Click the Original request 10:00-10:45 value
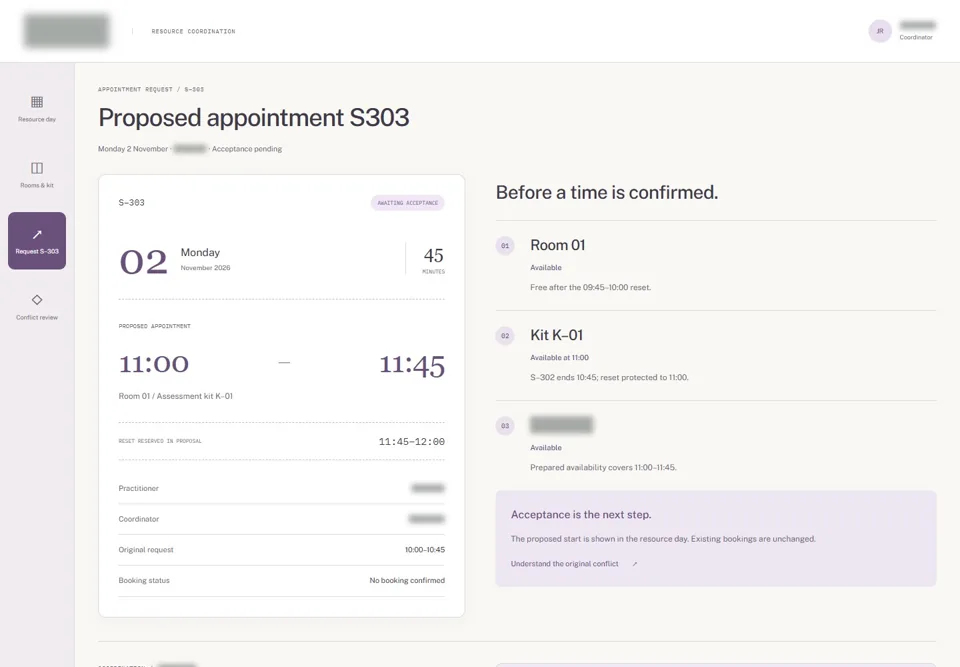The image size is (960, 667). 425,550
